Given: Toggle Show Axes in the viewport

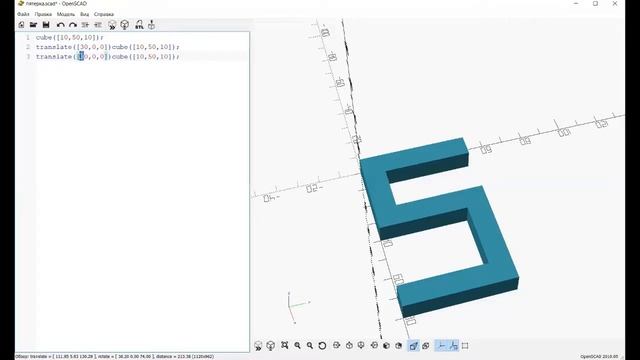Looking at the screenshot, I should [441, 346].
